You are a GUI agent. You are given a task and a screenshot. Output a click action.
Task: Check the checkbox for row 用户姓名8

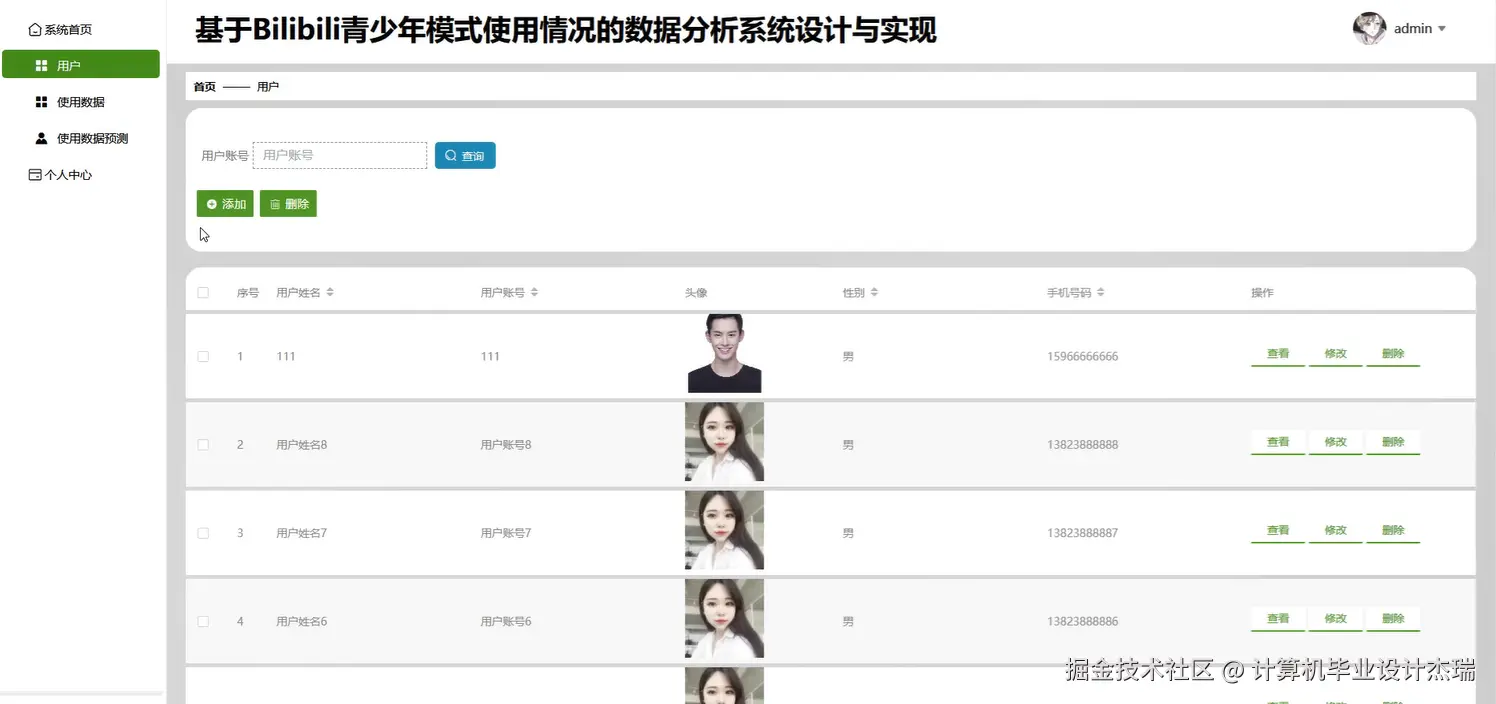point(203,444)
